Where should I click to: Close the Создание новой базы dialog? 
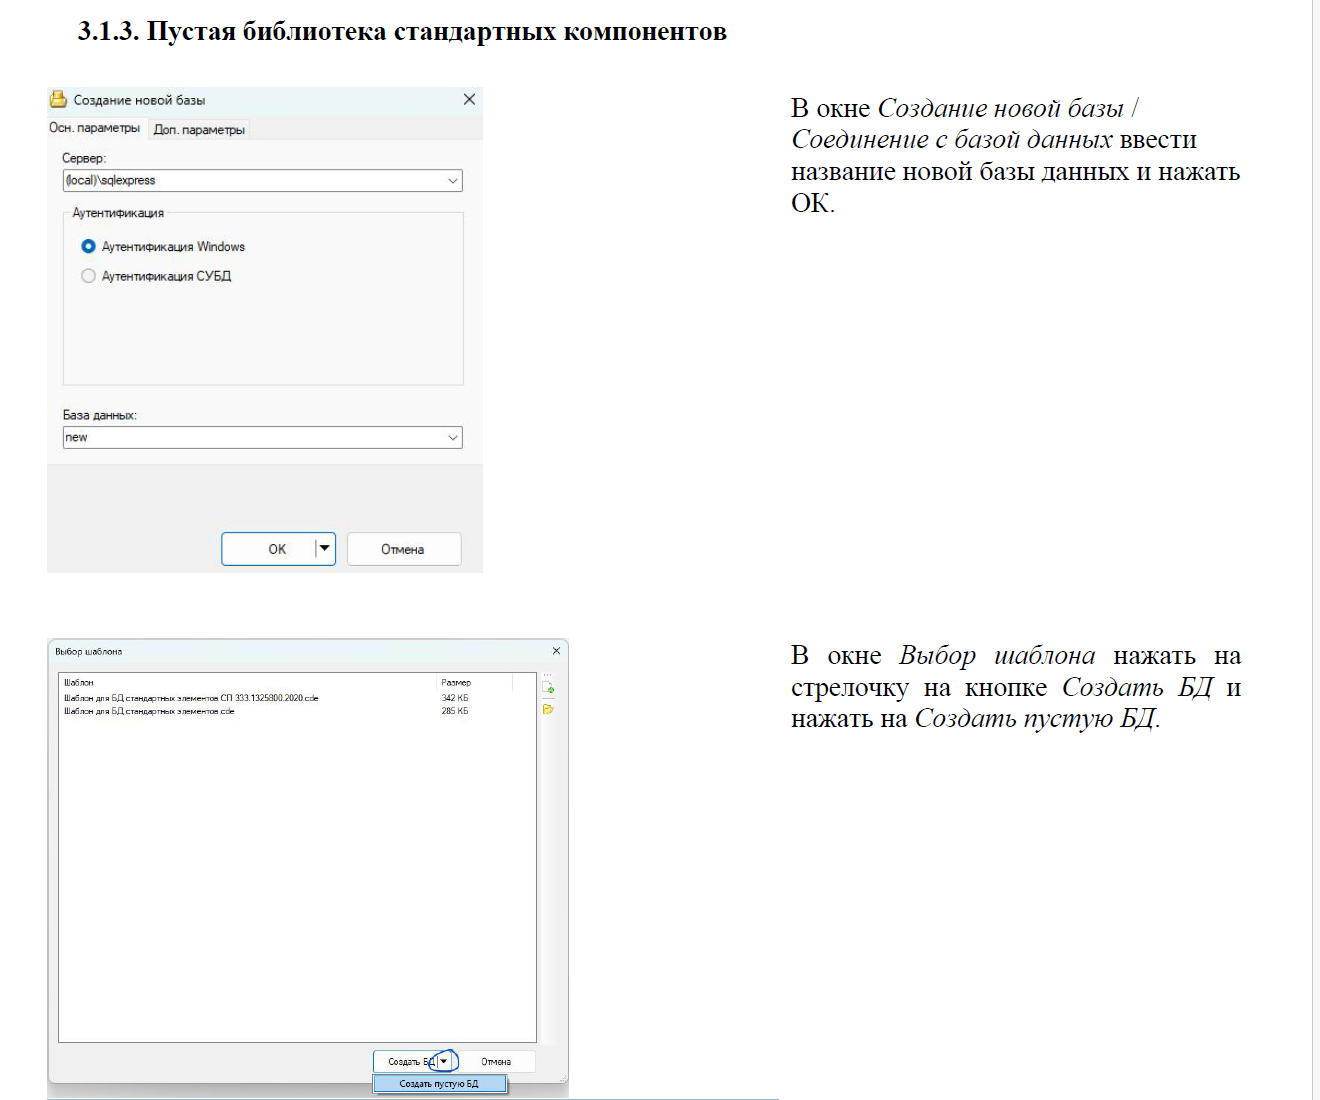tap(469, 99)
